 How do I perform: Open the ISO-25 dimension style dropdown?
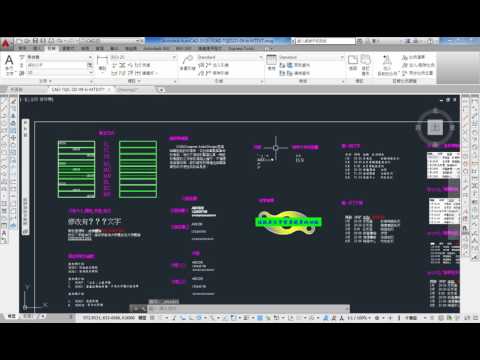pyautogui.click(x=143, y=57)
